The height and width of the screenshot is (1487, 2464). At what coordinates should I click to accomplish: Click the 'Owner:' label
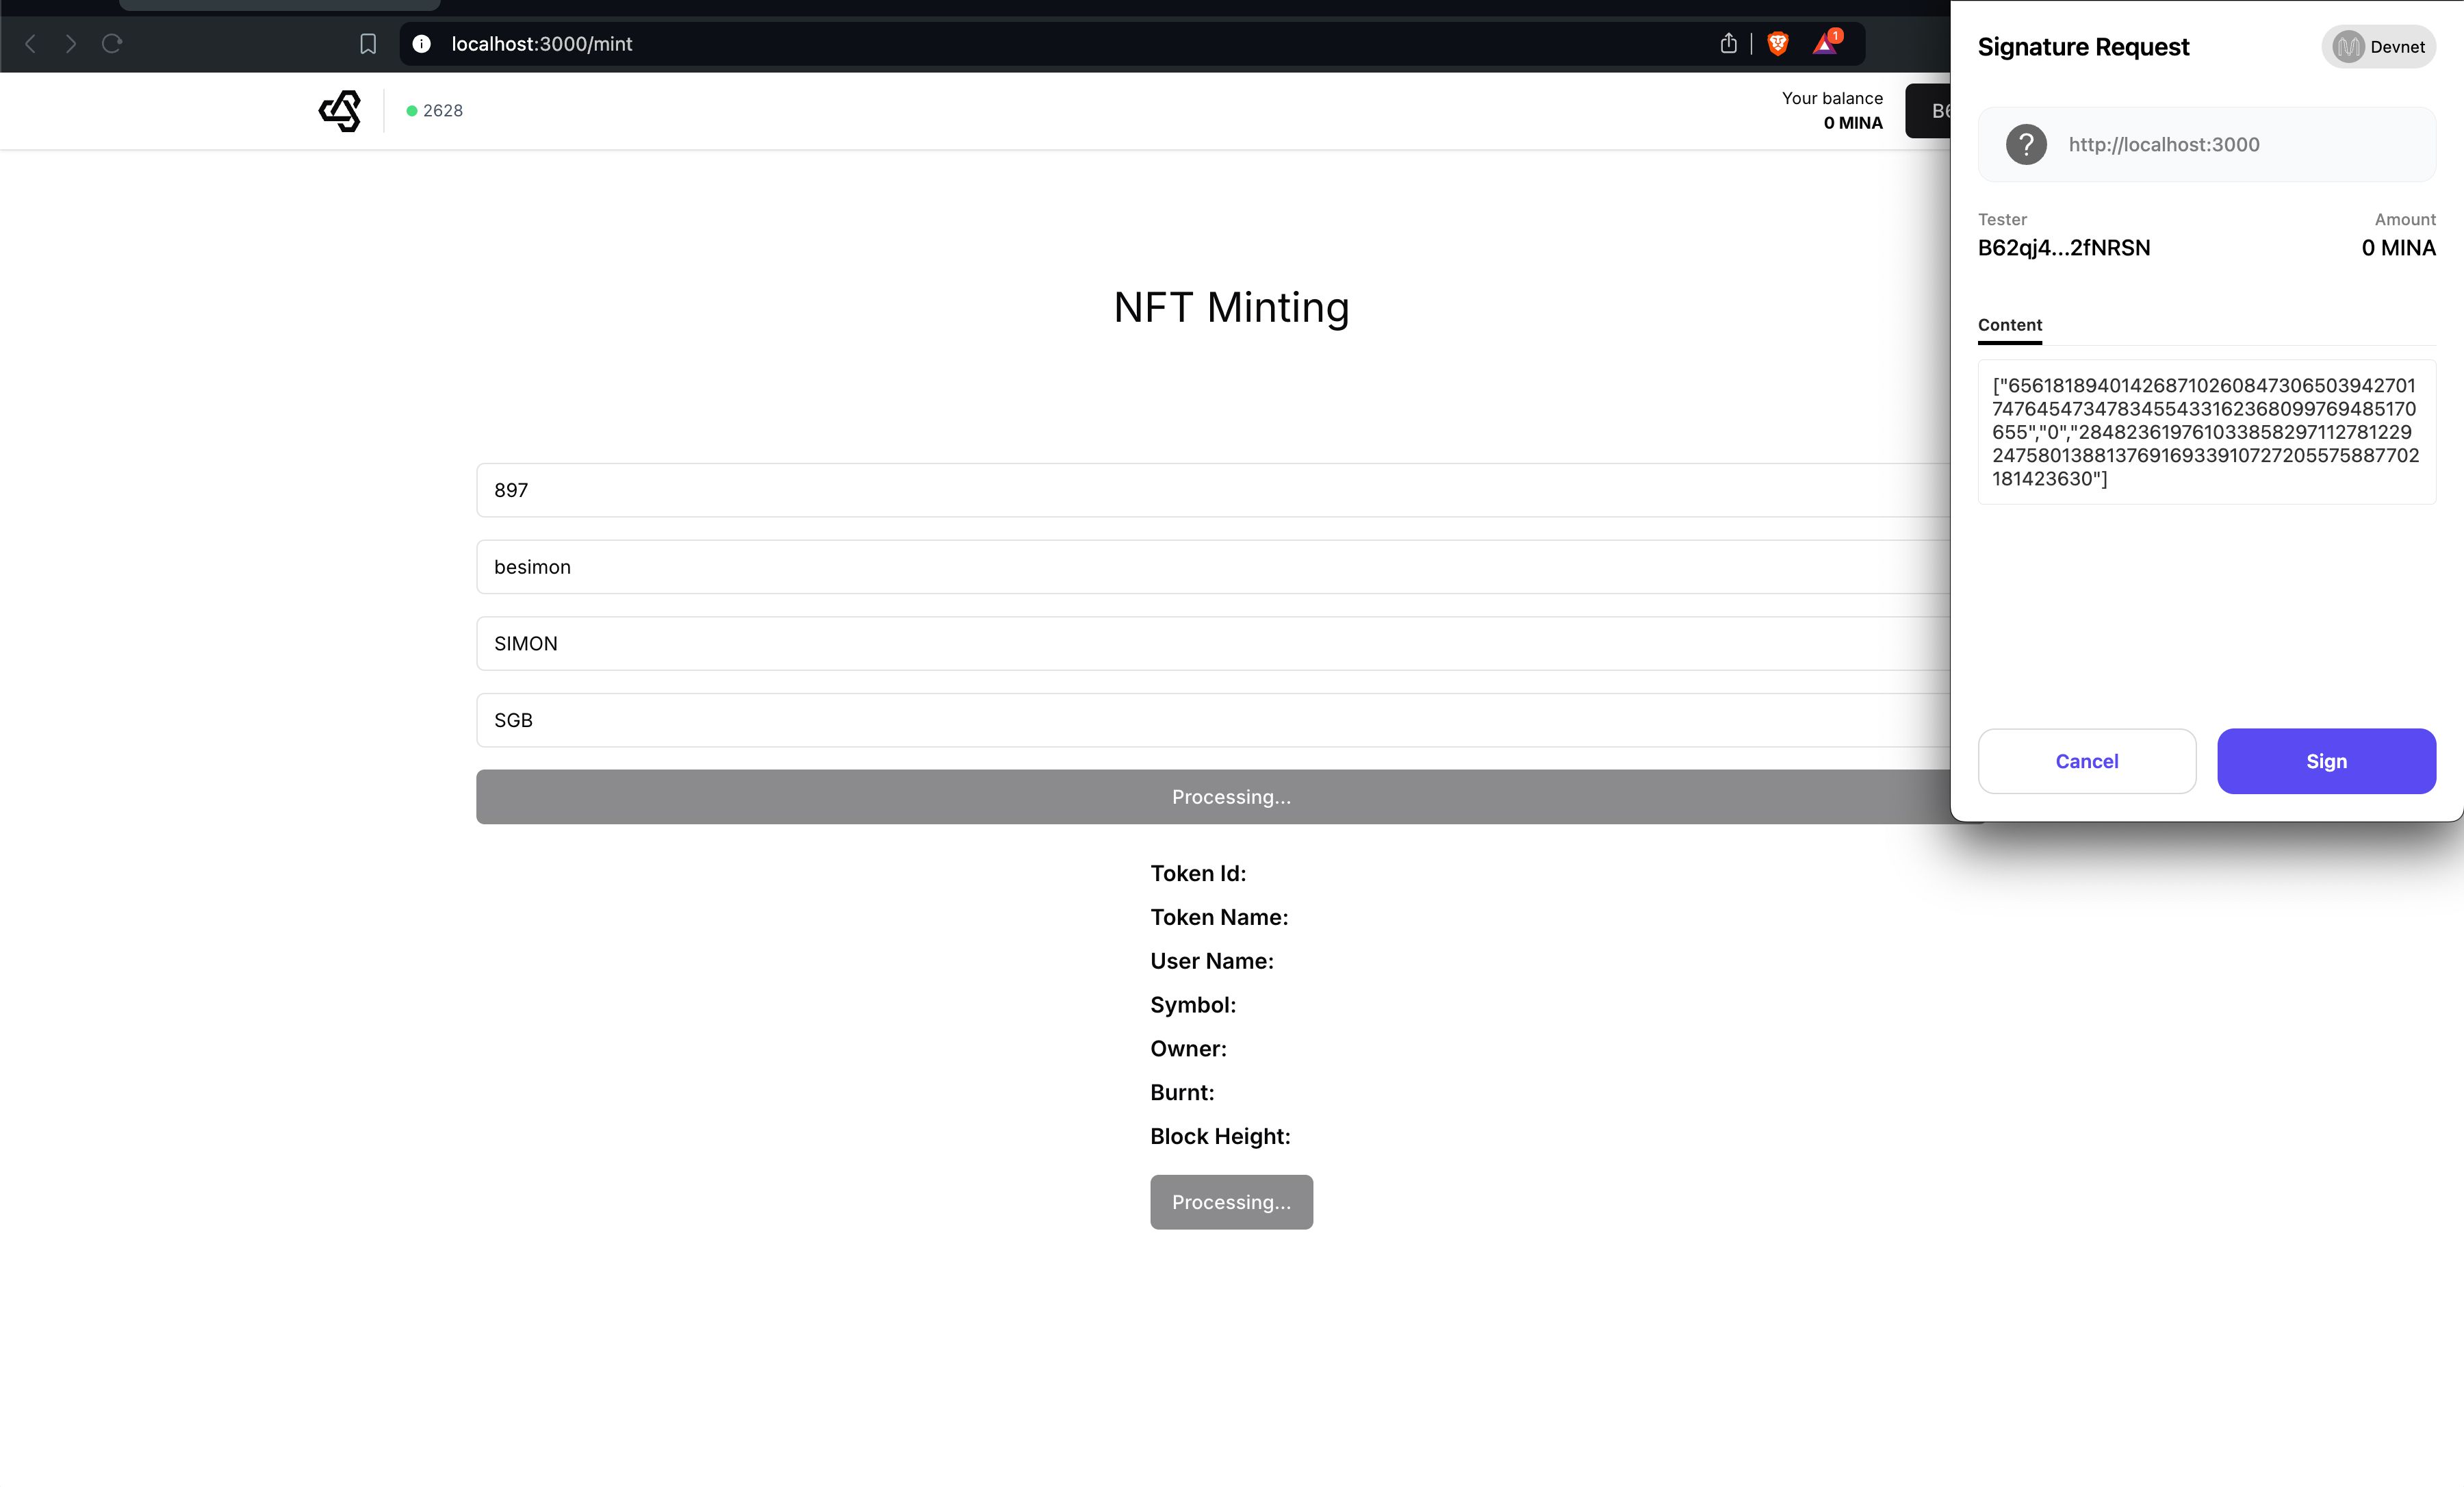(1188, 1049)
